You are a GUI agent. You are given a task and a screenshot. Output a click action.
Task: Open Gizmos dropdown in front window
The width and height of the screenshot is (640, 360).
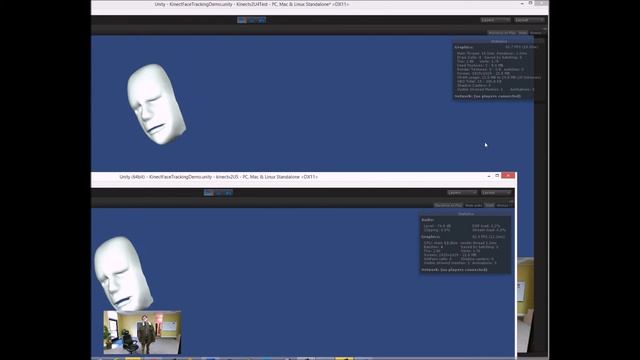[504, 205]
